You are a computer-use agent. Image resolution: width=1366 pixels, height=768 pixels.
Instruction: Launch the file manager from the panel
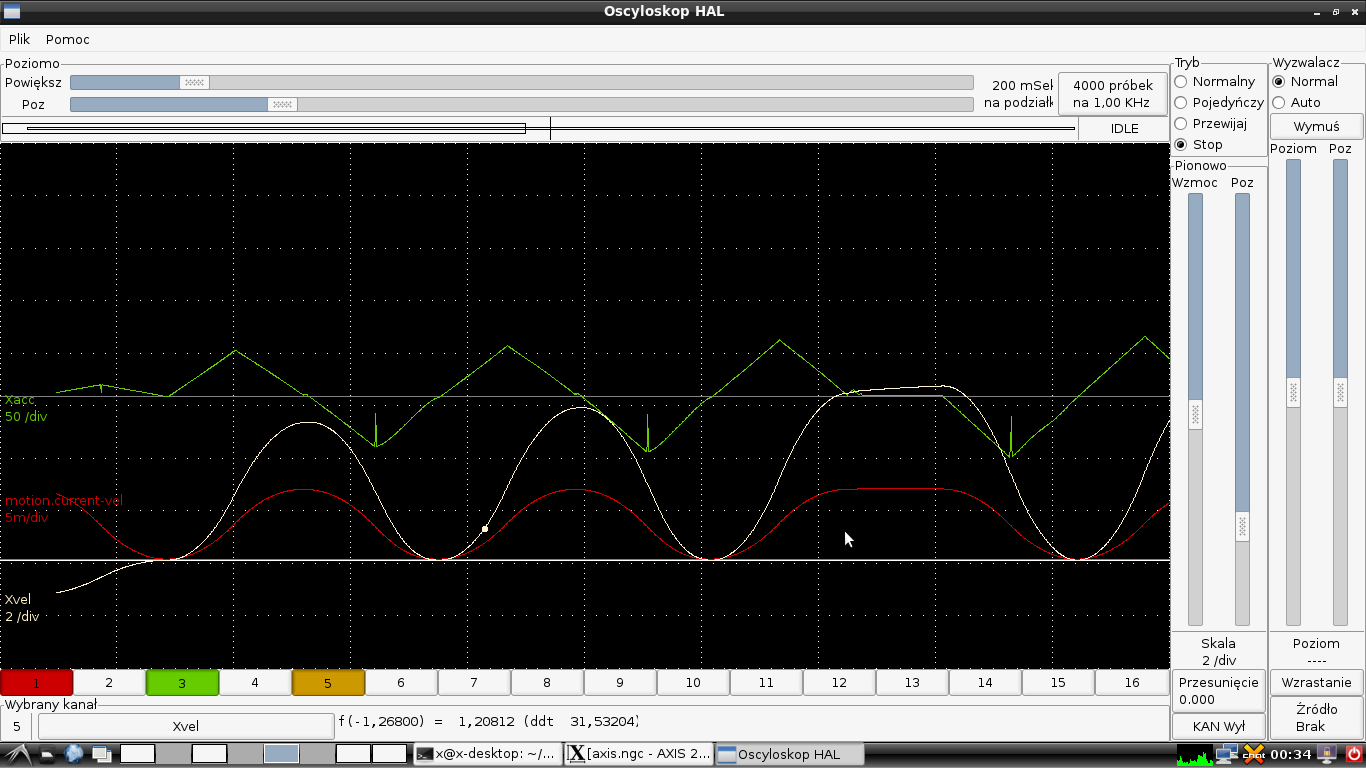[48, 754]
